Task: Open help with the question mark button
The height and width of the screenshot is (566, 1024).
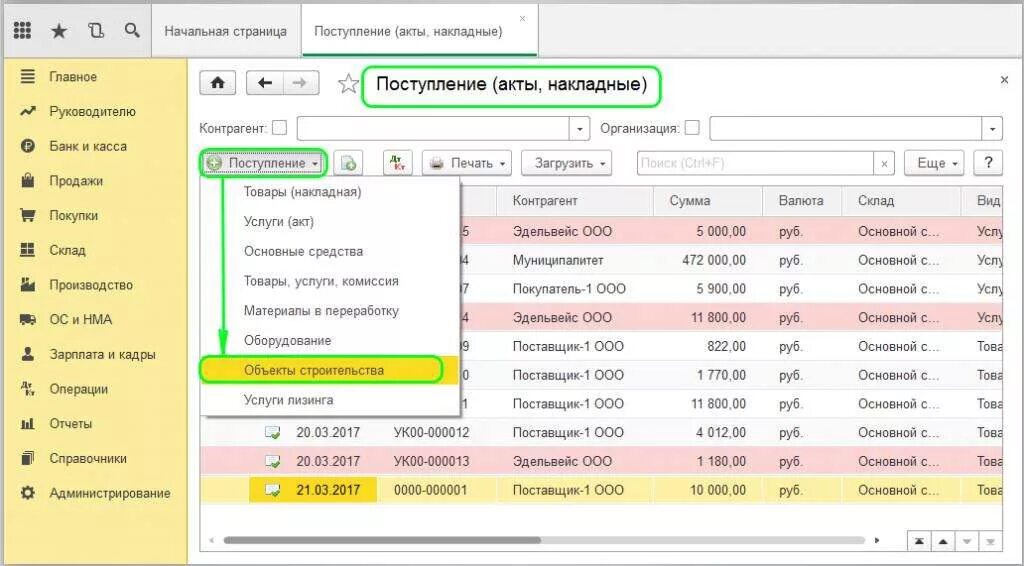Action: (x=988, y=163)
